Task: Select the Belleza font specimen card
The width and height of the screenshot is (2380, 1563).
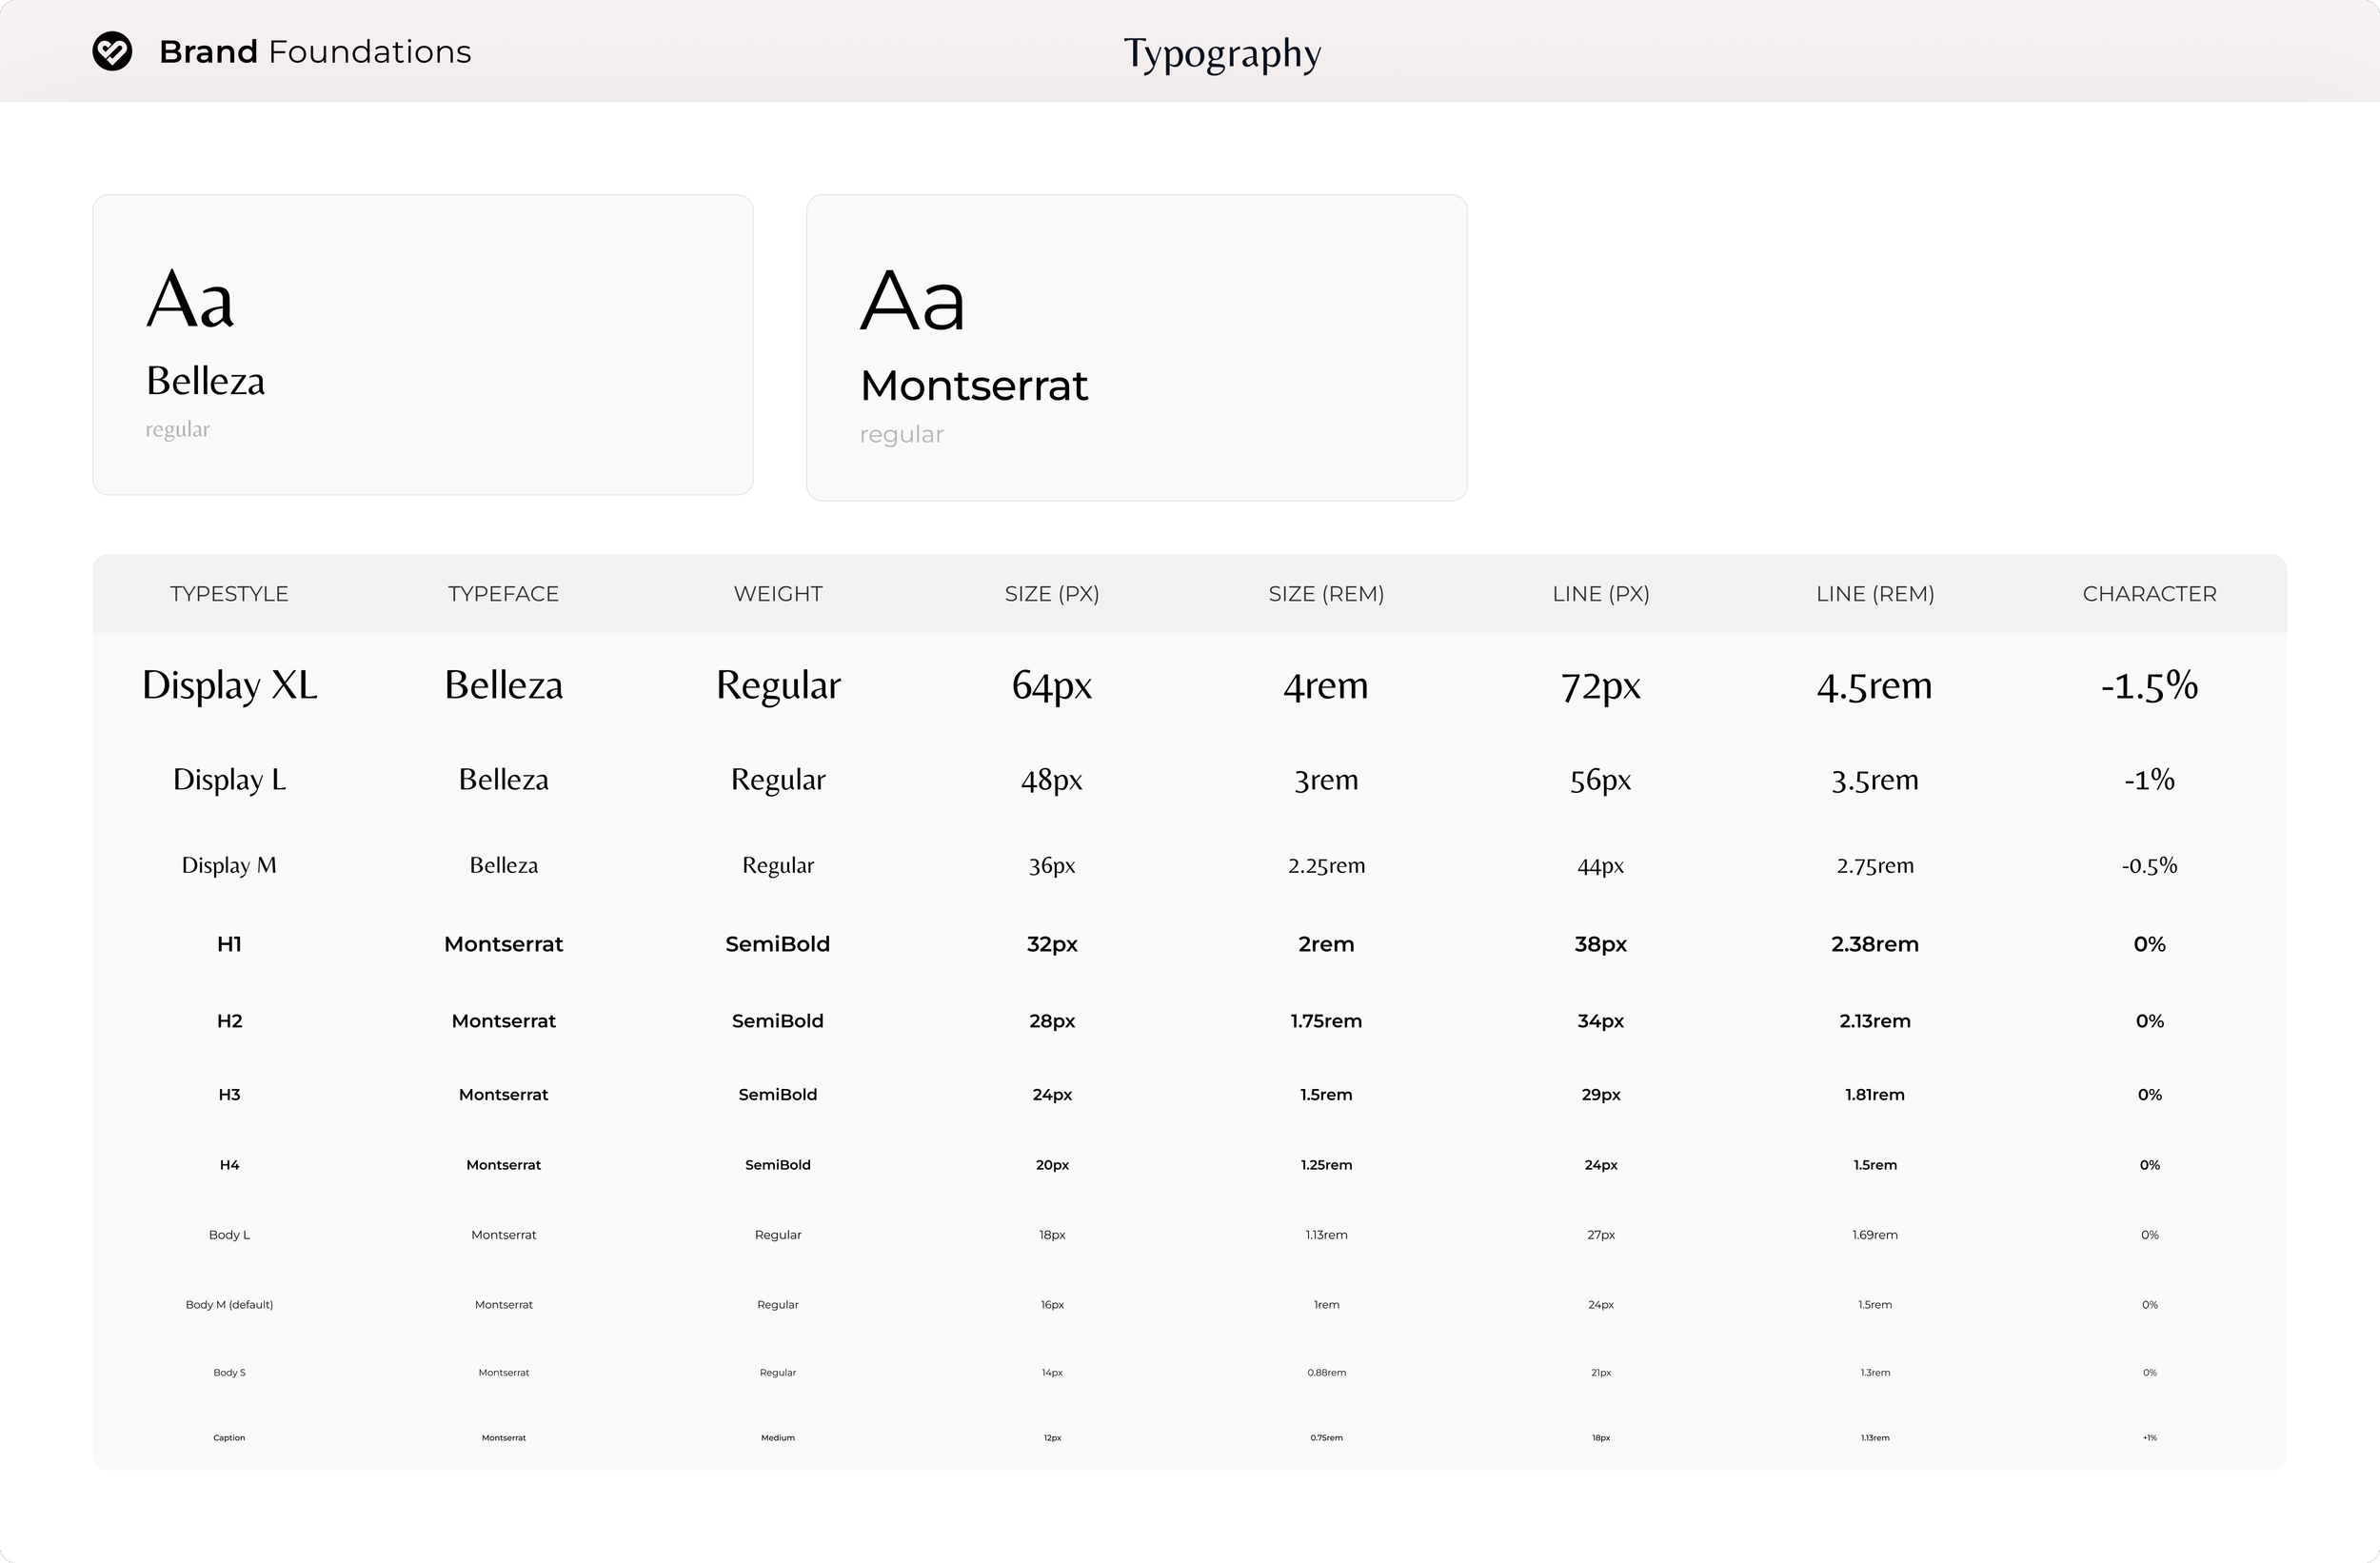Action: [422, 344]
